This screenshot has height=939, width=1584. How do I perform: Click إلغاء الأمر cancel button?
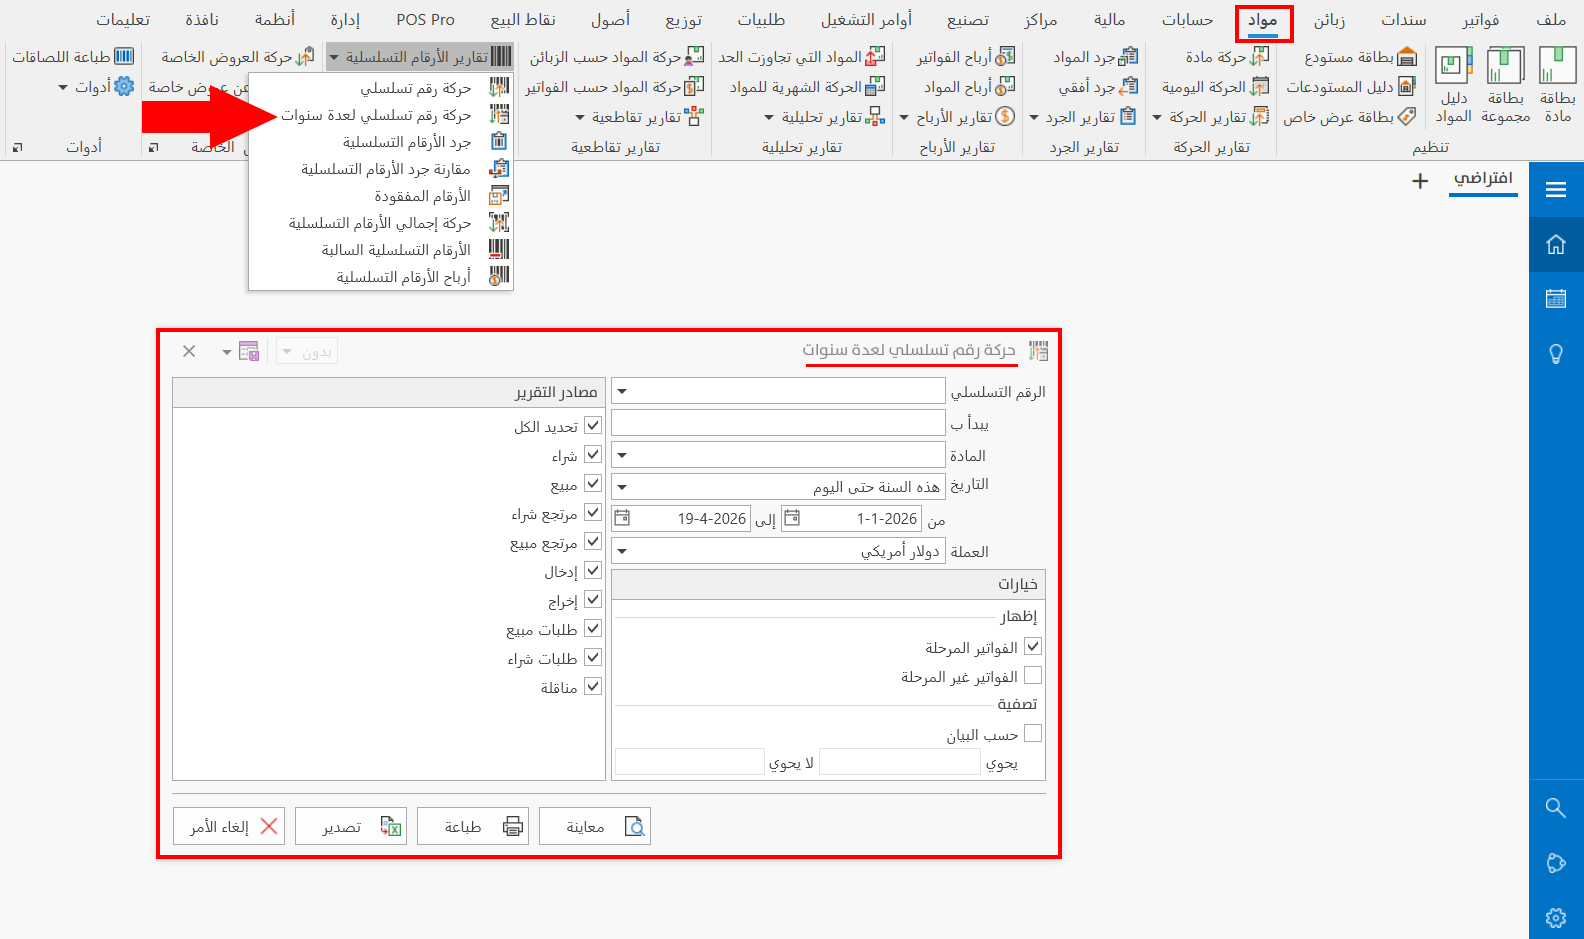click(229, 826)
